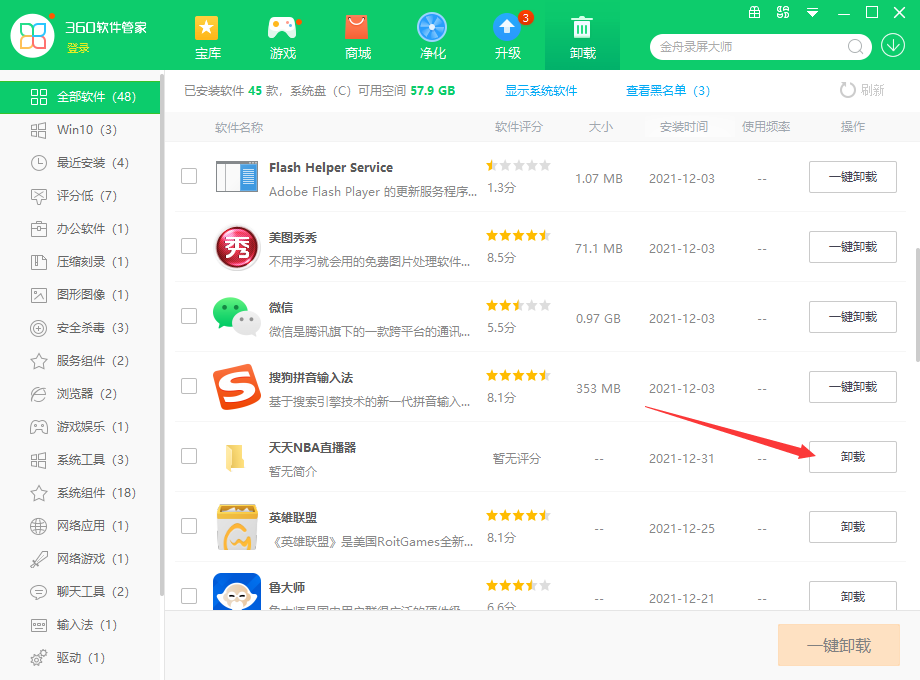Tick the 天天NBA直播器 checkbox
The width and height of the screenshot is (920, 680).
pyautogui.click(x=189, y=456)
